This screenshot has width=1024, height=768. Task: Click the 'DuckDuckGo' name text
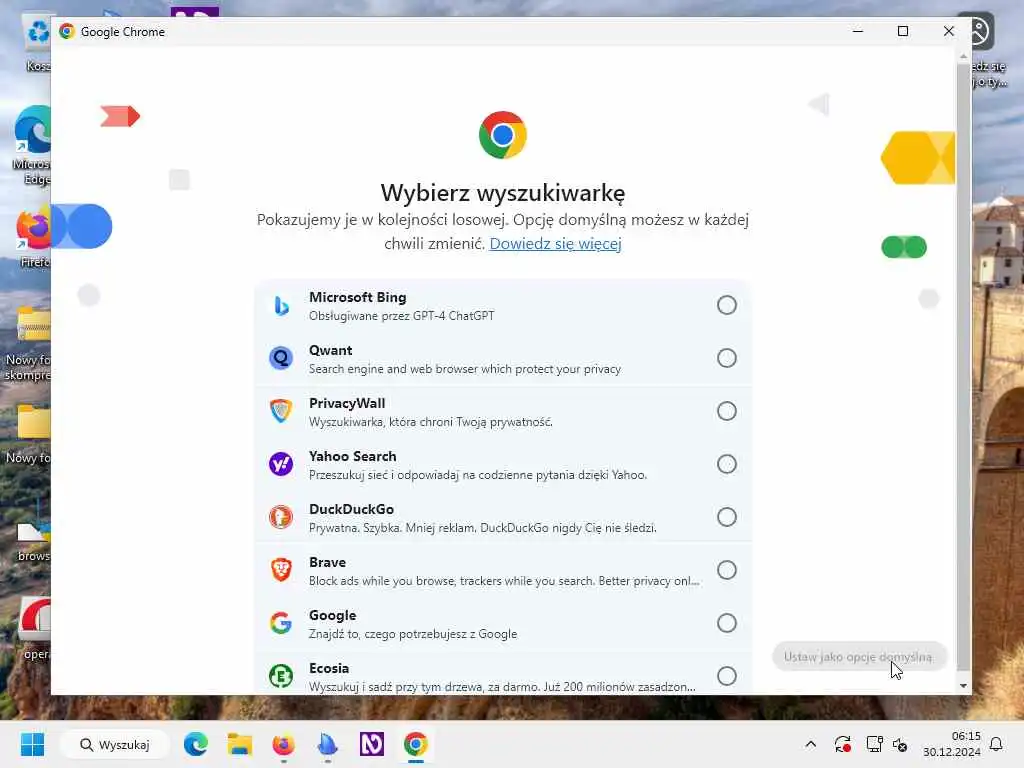351,509
